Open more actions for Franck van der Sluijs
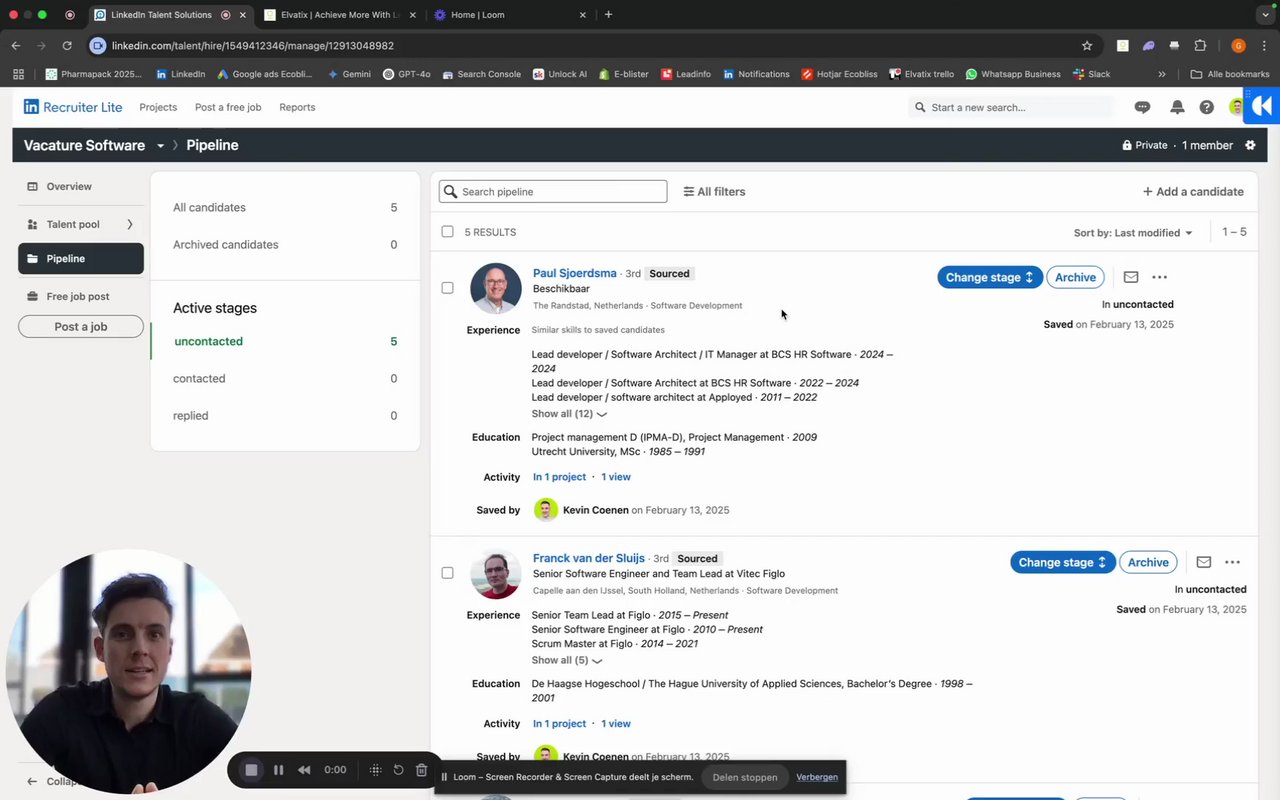 tap(1232, 562)
